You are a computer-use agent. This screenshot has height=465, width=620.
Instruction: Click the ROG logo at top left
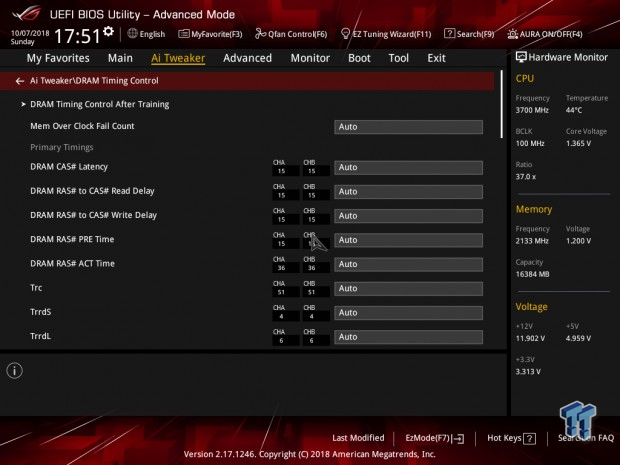(x=26, y=13)
